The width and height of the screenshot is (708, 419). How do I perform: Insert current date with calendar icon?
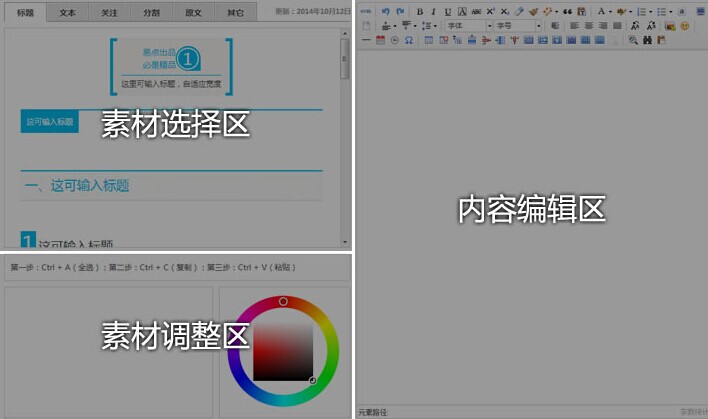[x=380, y=40]
